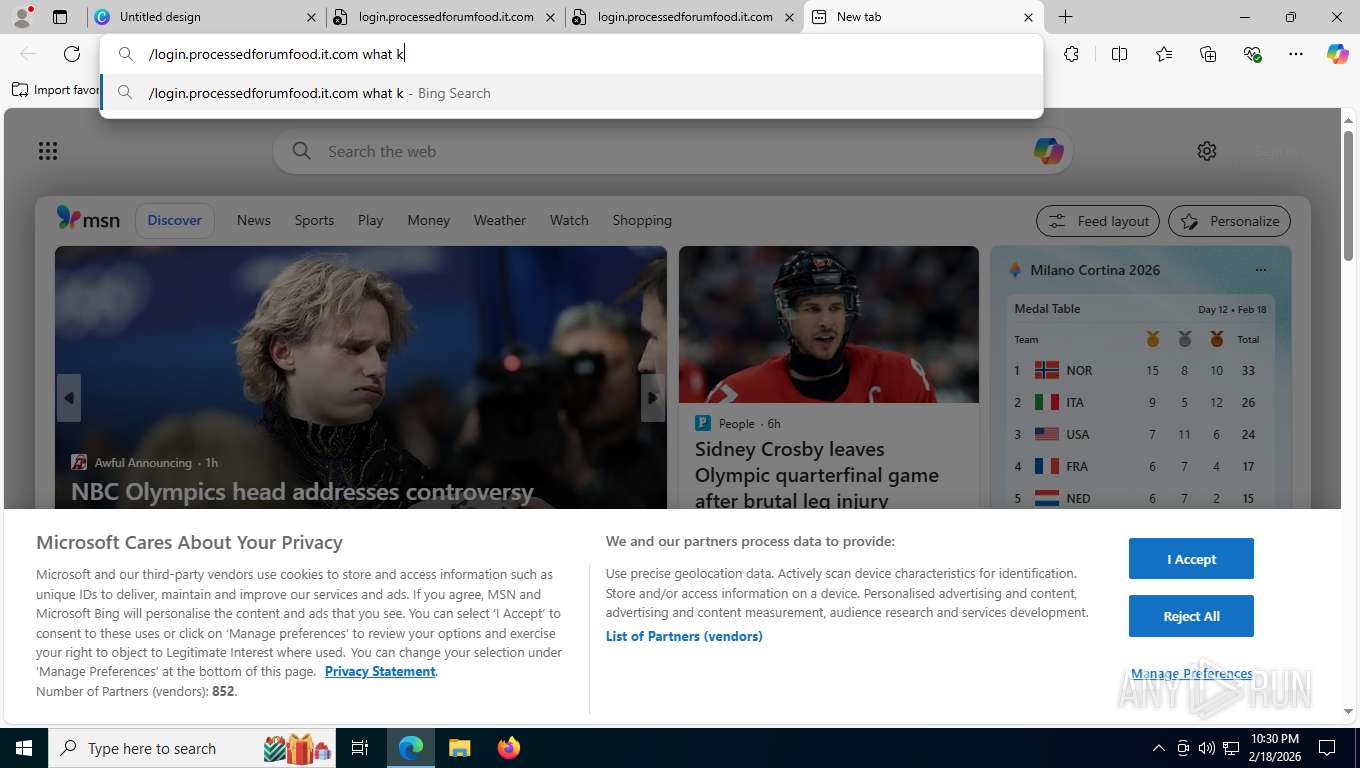
Task: Open the Copilot sidebar icon
Action: pyautogui.click(x=1338, y=54)
